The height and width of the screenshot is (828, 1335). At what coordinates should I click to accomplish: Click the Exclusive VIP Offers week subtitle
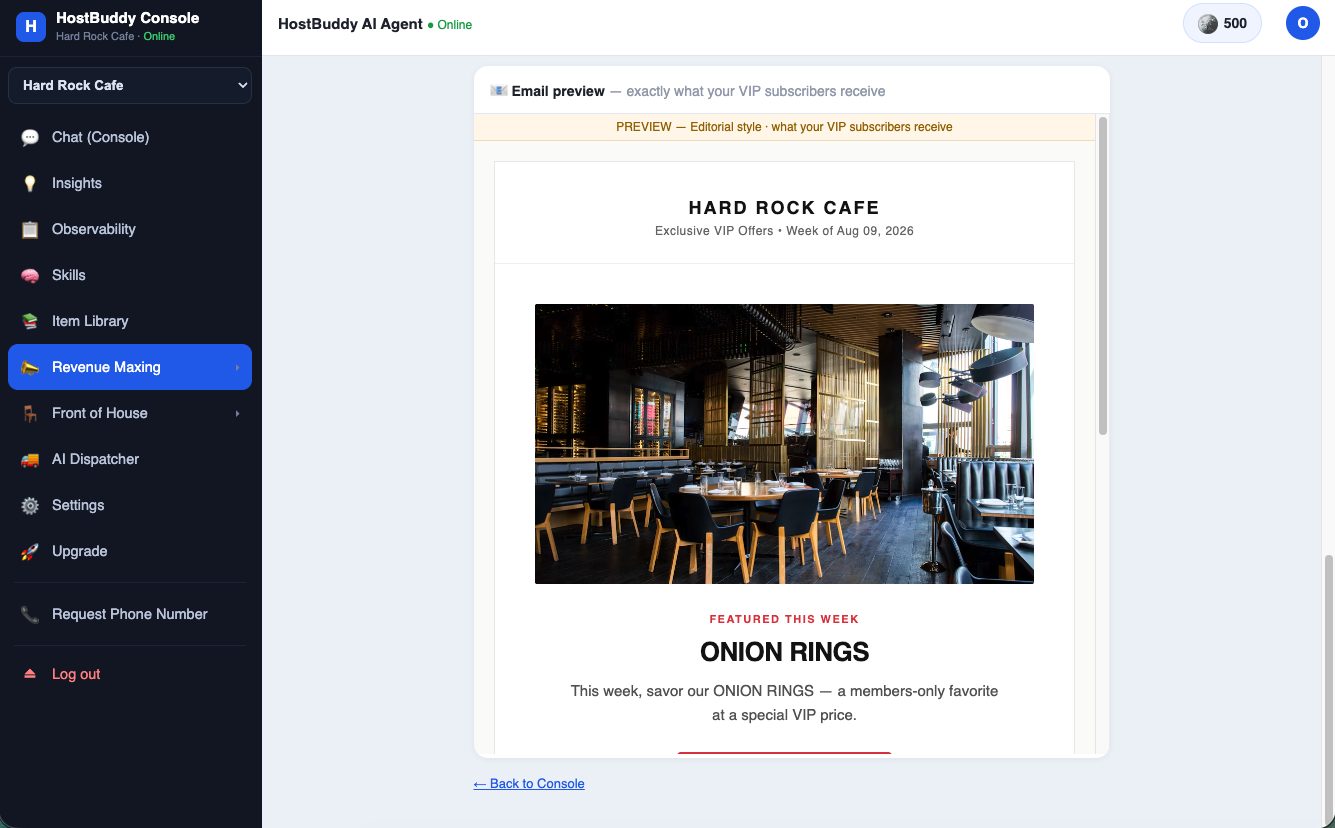point(784,231)
